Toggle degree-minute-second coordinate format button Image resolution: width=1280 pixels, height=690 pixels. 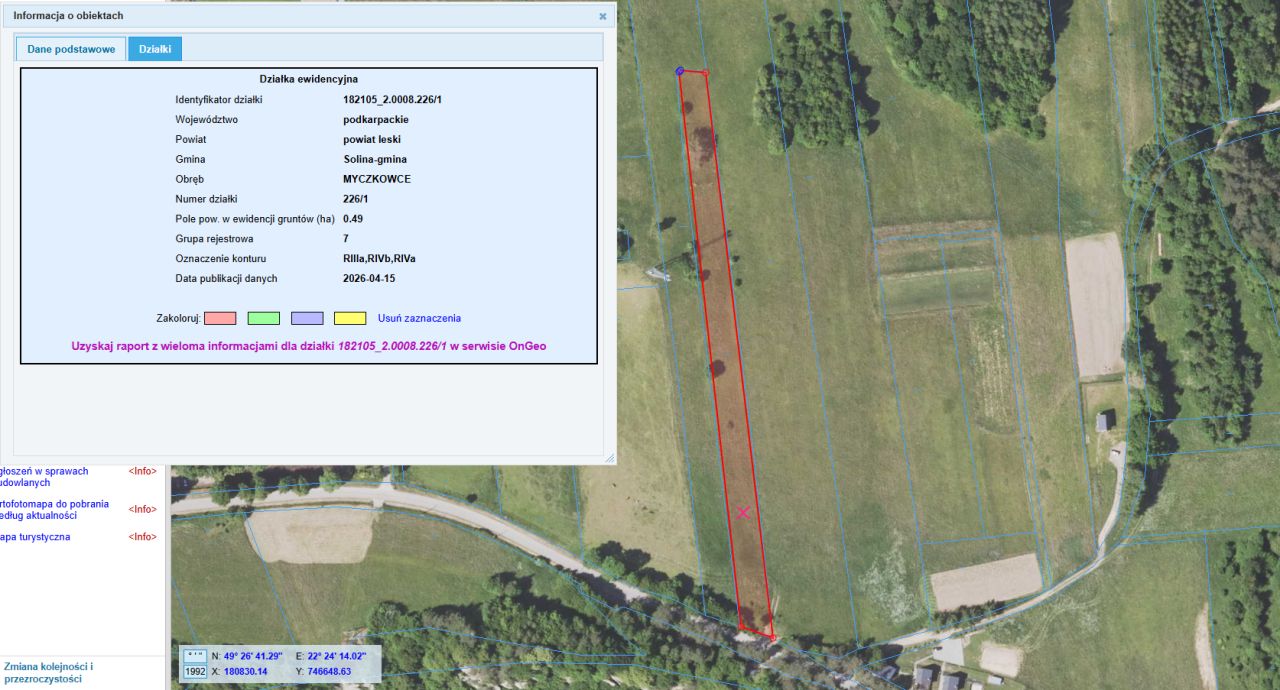click(x=194, y=656)
